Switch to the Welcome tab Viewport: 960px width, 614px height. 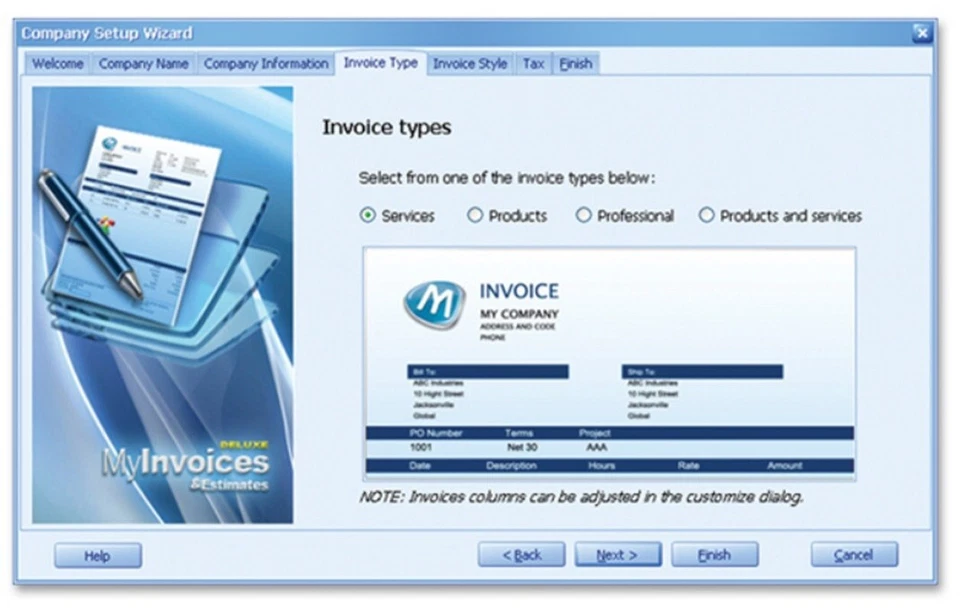[57, 63]
